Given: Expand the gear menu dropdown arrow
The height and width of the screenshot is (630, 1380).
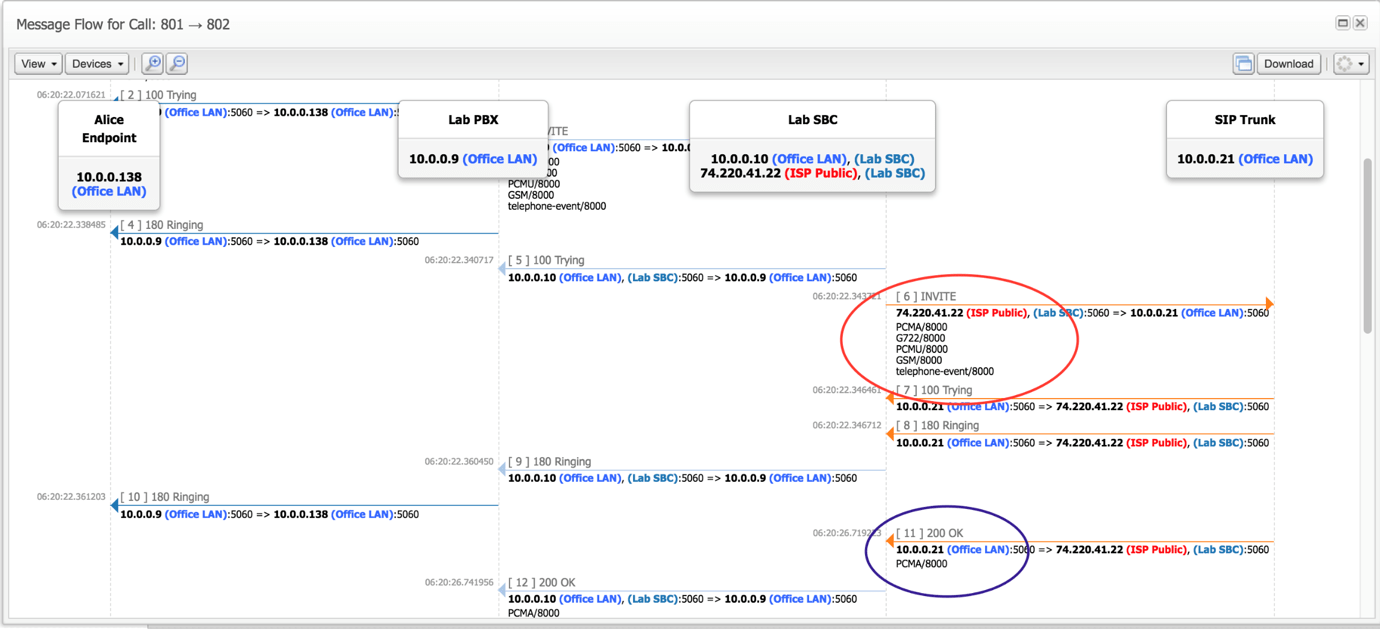Looking at the screenshot, I should [x=1359, y=62].
